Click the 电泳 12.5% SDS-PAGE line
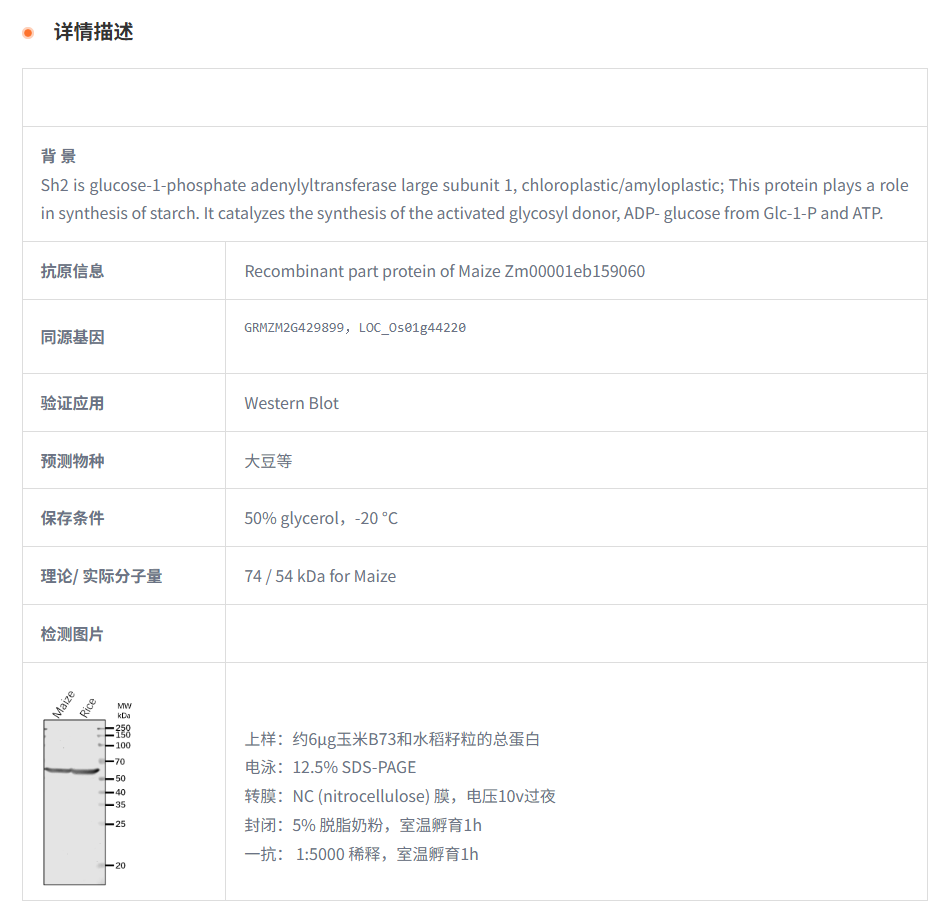The width and height of the screenshot is (930, 912). 330,768
